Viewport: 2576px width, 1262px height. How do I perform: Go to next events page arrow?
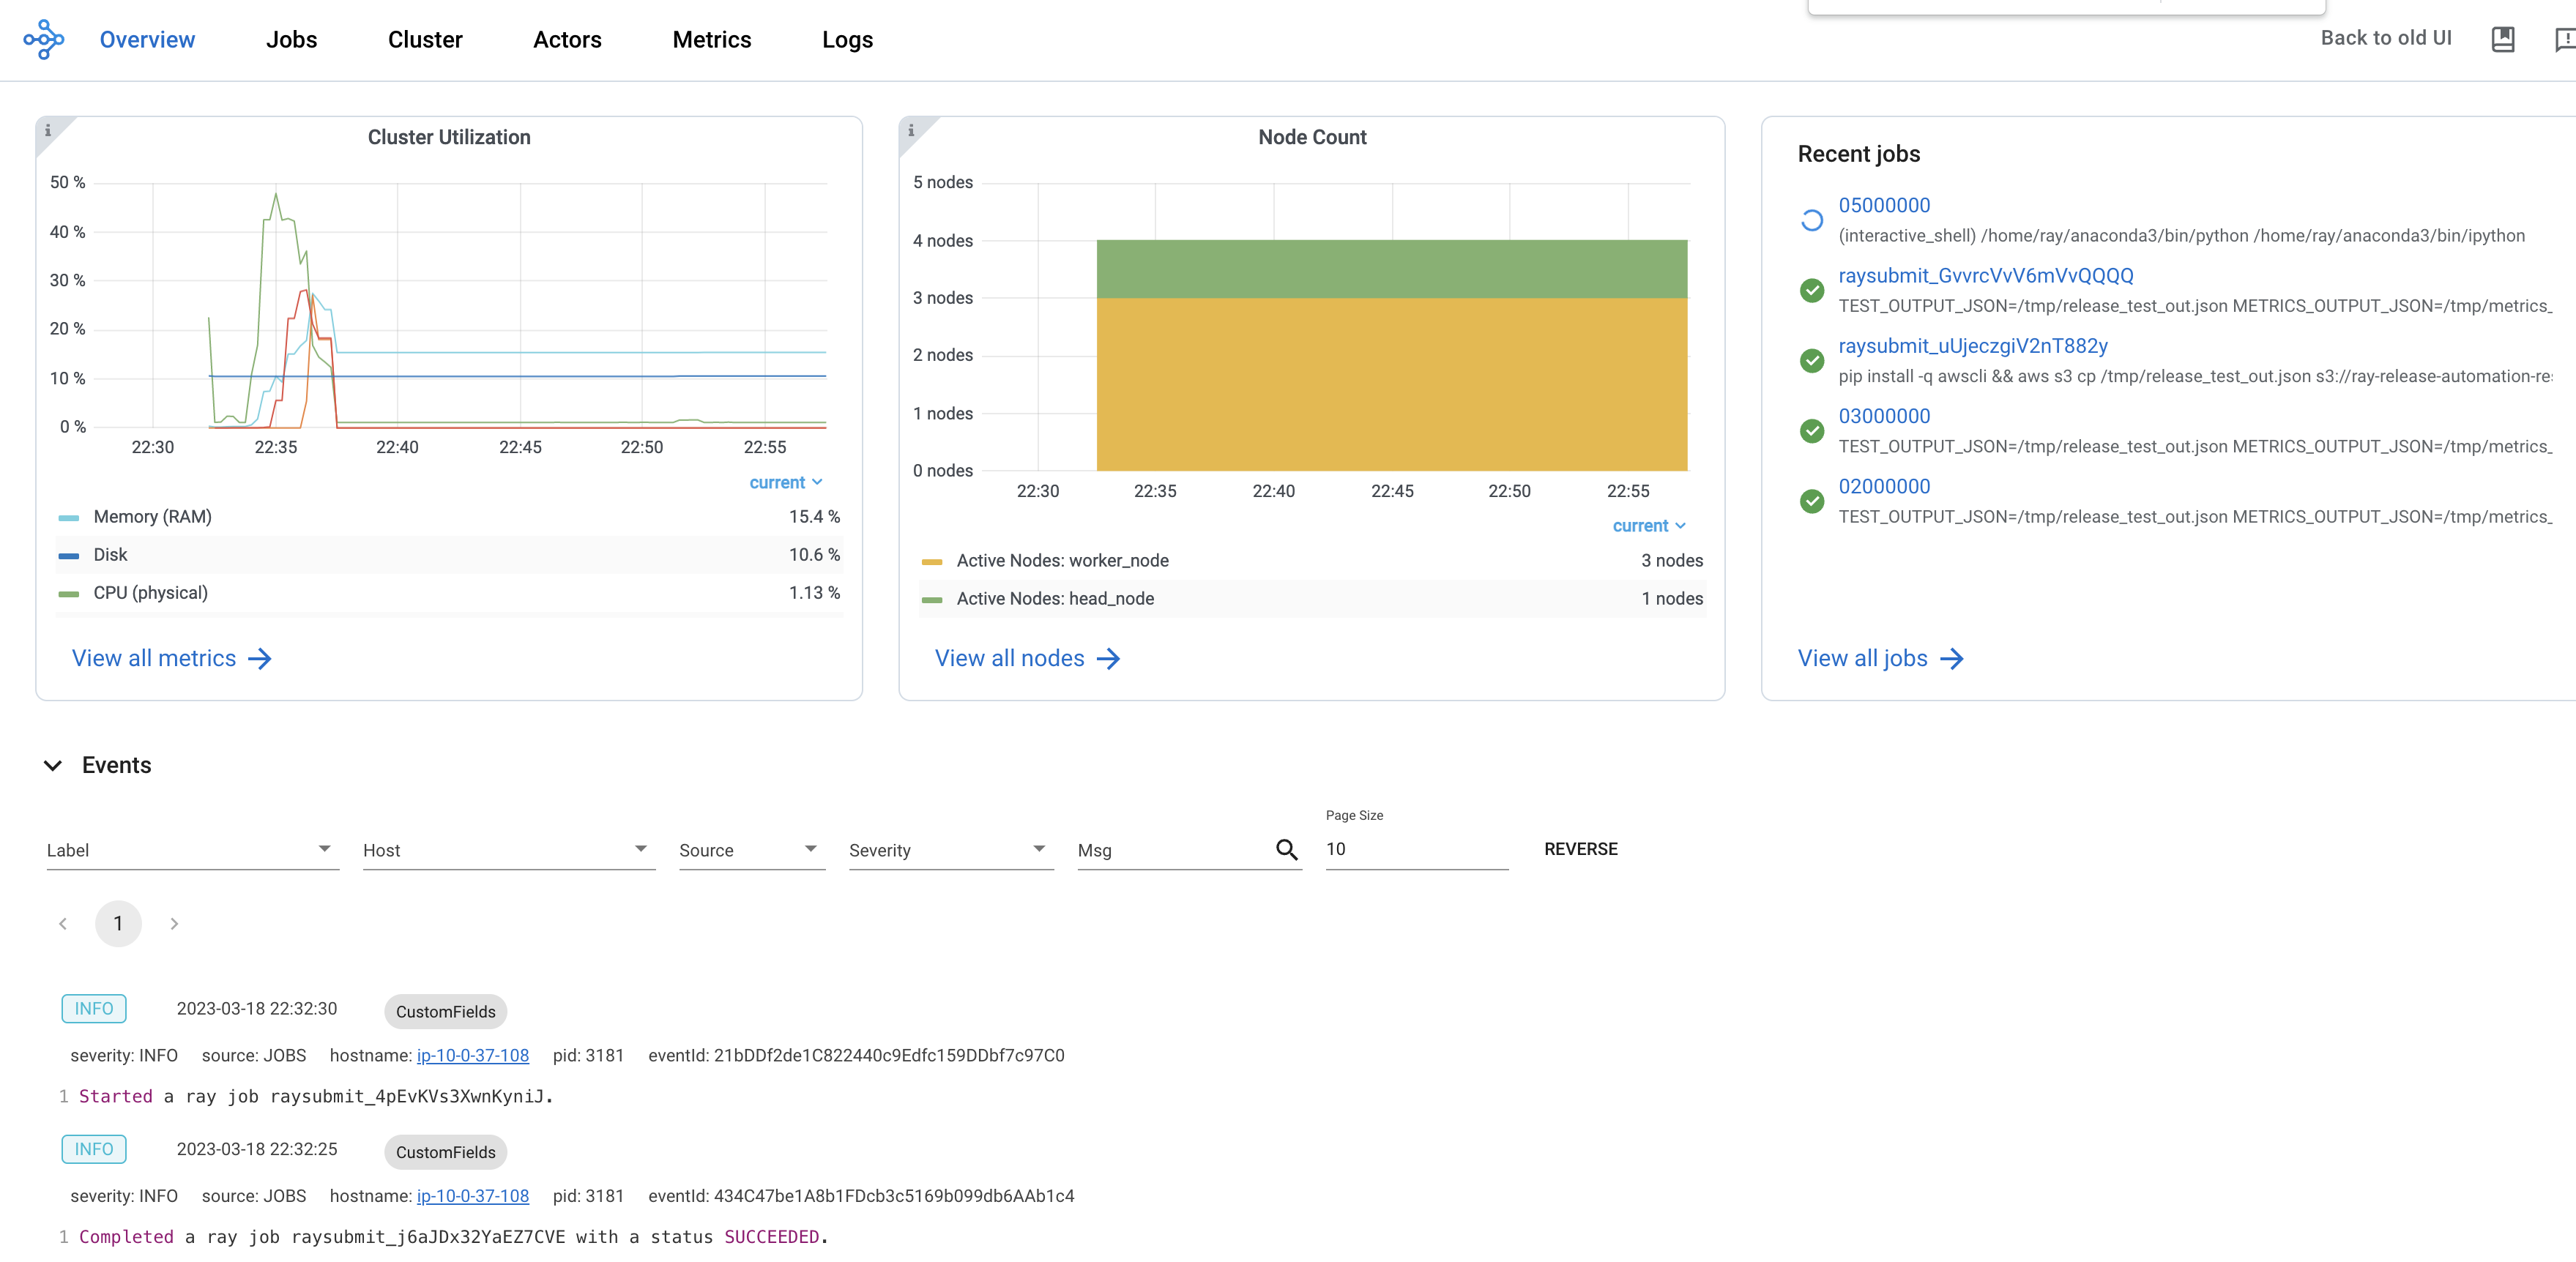(x=174, y=923)
